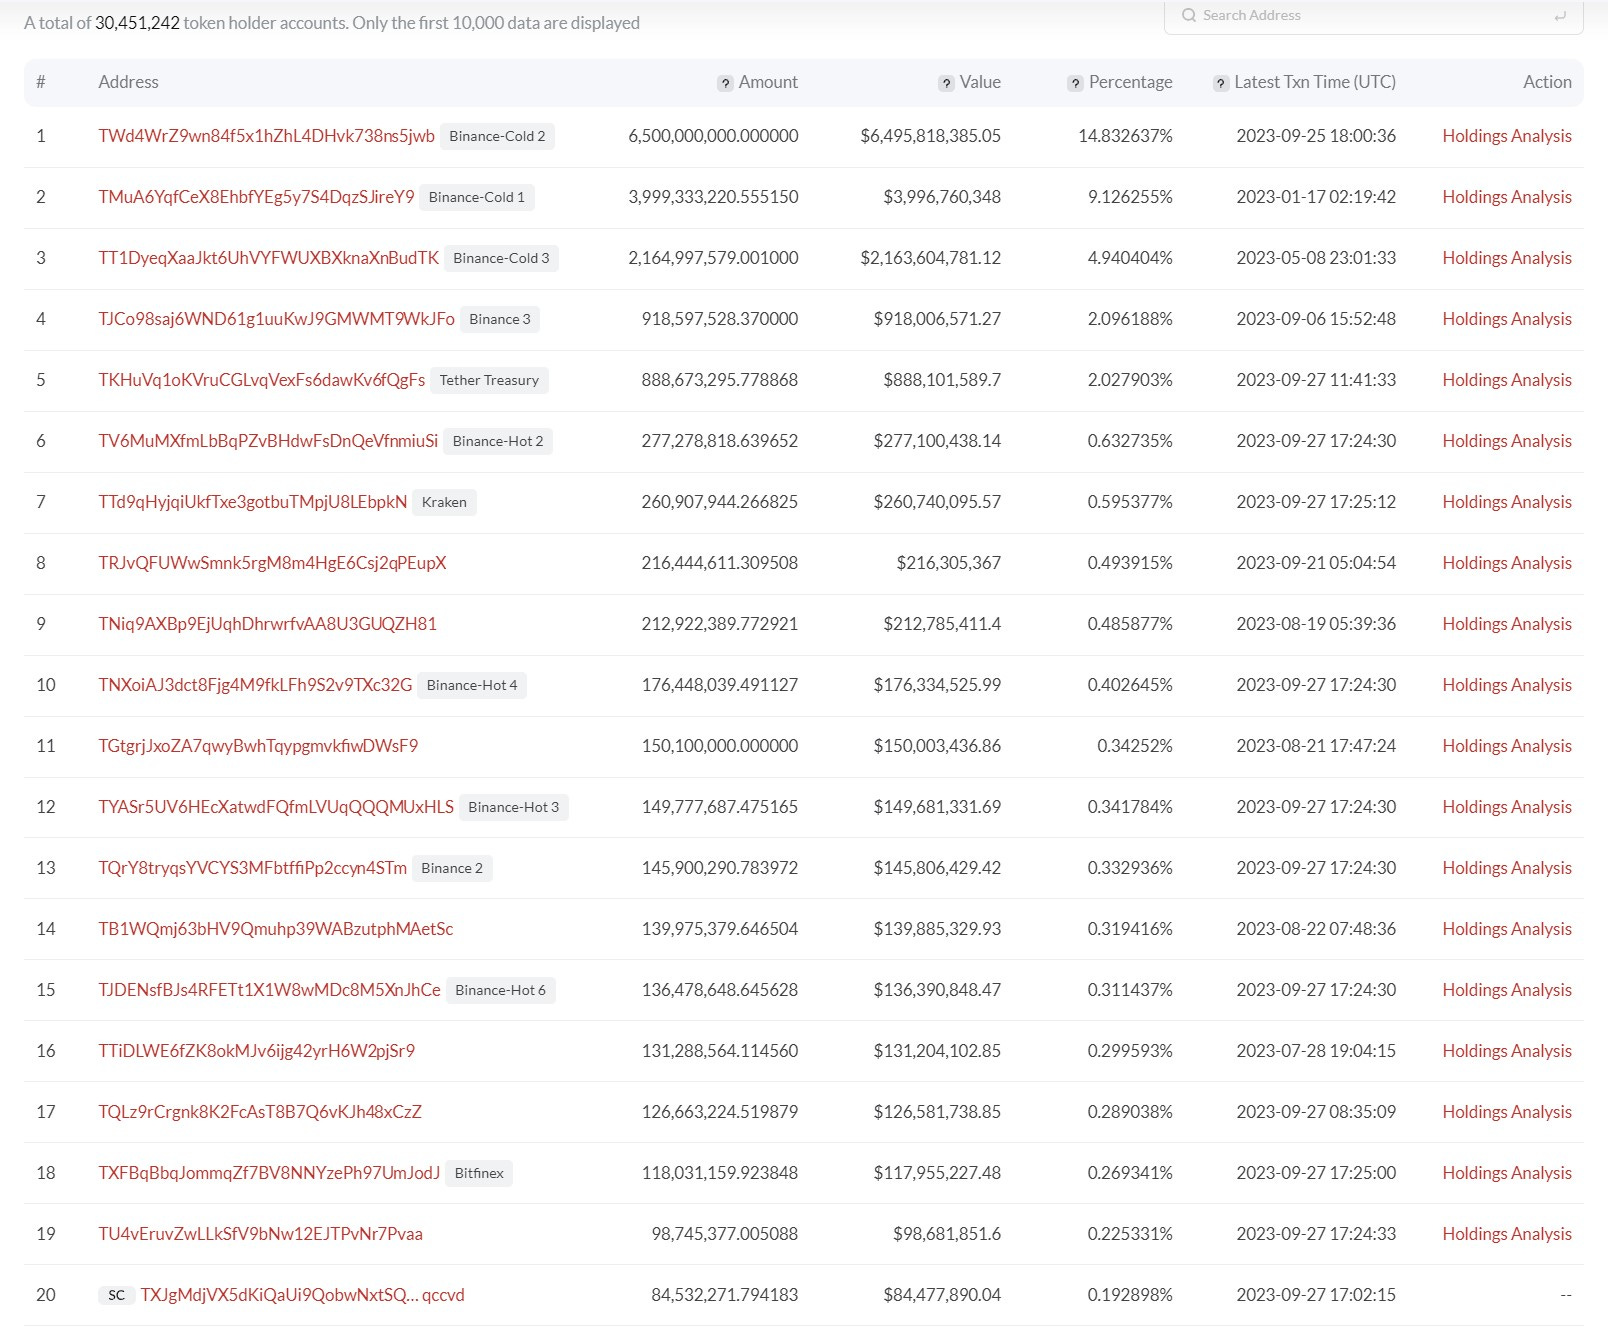Click Holdings Analysis for Binance-Cold 1 row
The image size is (1608, 1333).
[1506, 197]
